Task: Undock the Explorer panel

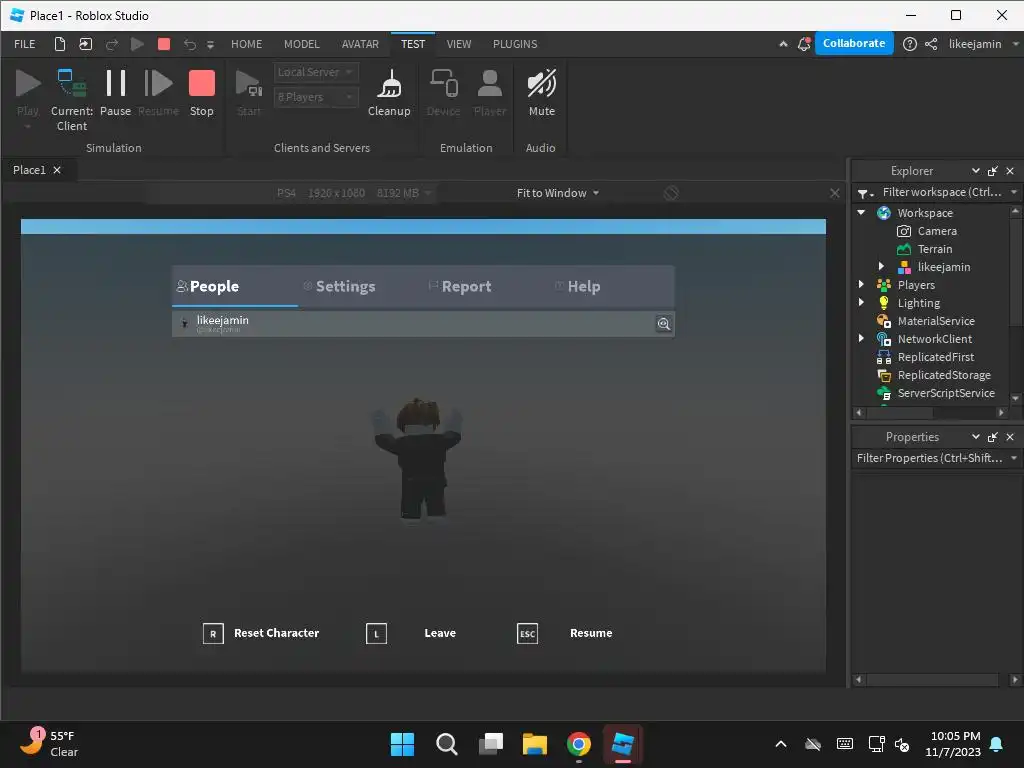Action: (x=993, y=171)
